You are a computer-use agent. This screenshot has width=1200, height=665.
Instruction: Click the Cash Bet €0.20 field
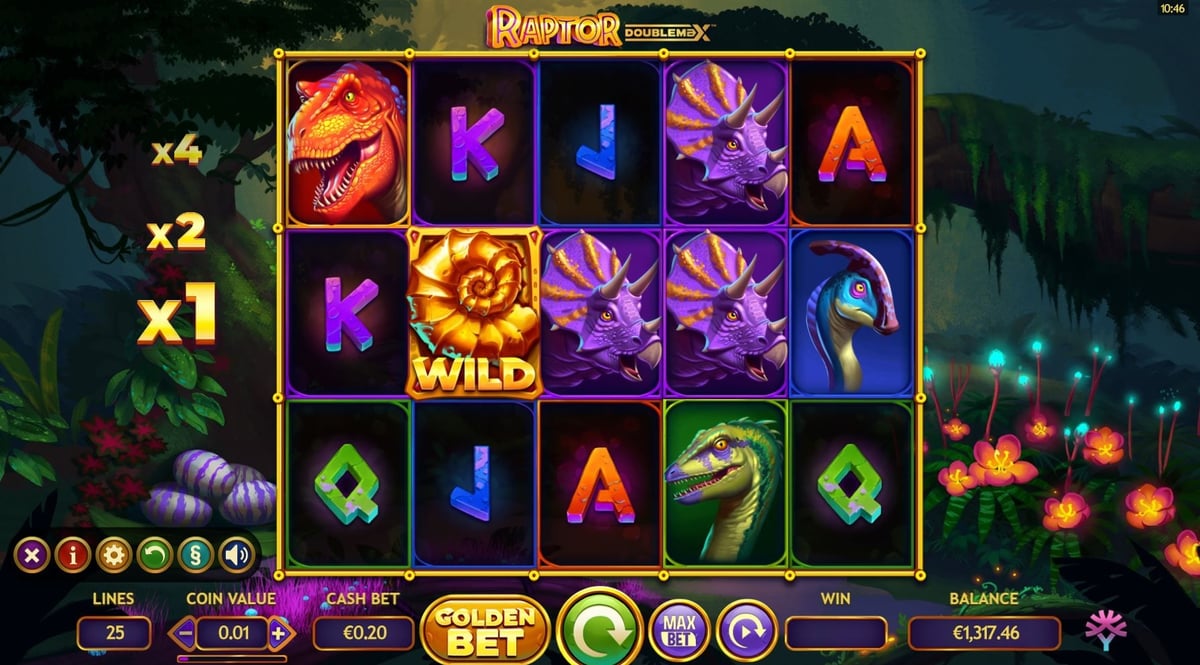point(363,633)
